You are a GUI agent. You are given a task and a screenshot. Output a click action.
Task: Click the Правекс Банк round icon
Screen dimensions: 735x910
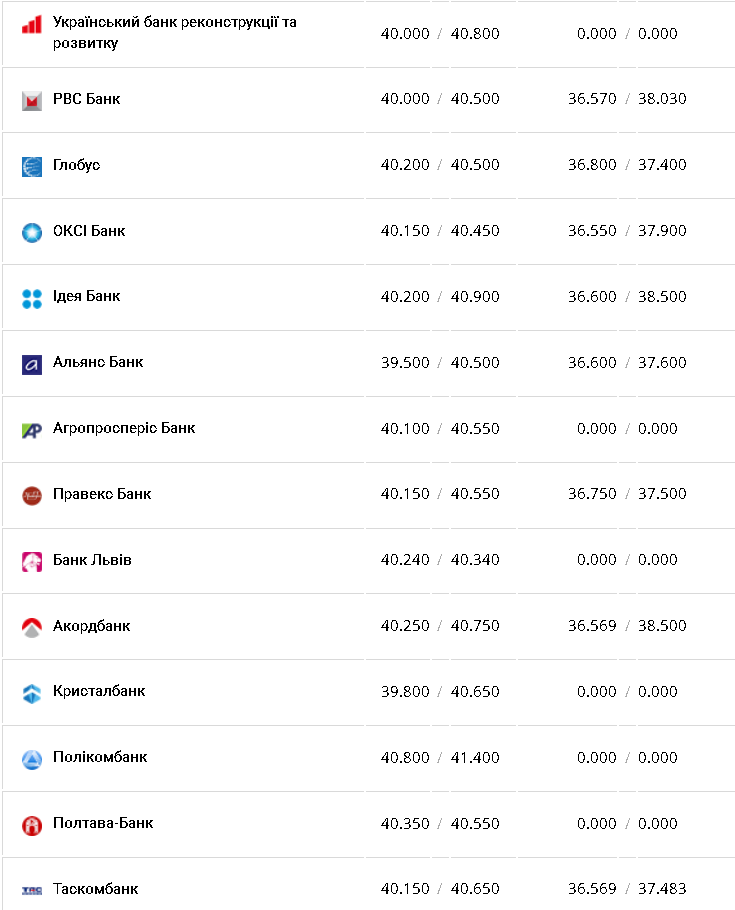click(x=32, y=495)
